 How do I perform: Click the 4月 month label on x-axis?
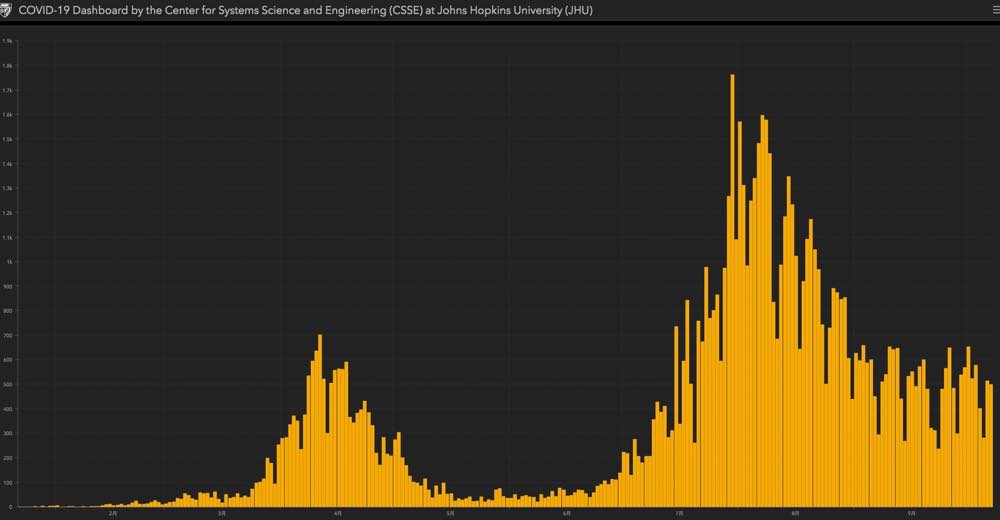[338, 513]
